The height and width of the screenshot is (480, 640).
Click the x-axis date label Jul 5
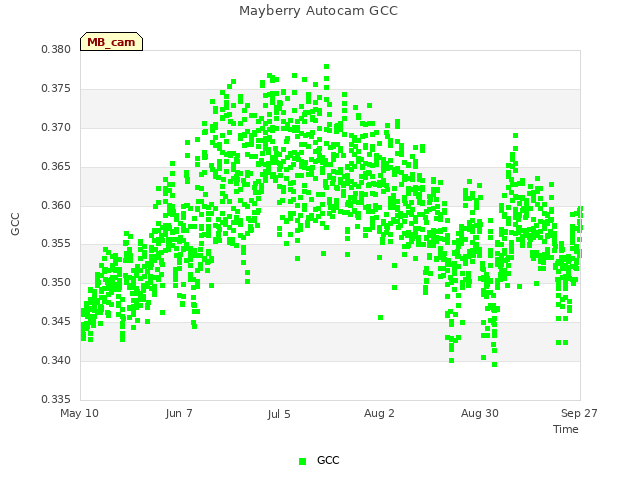(x=279, y=414)
